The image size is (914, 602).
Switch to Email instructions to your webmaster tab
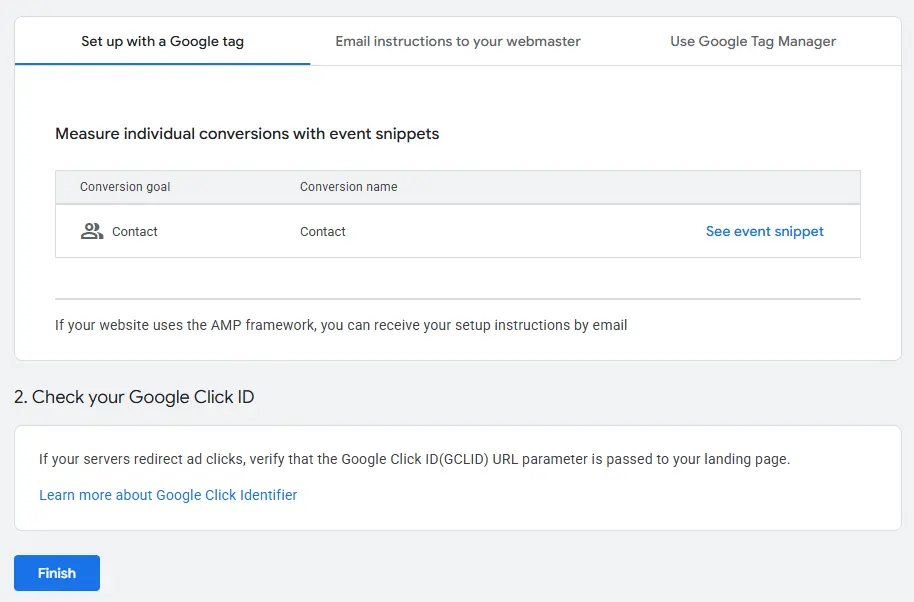pyautogui.click(x=458, y=41)
